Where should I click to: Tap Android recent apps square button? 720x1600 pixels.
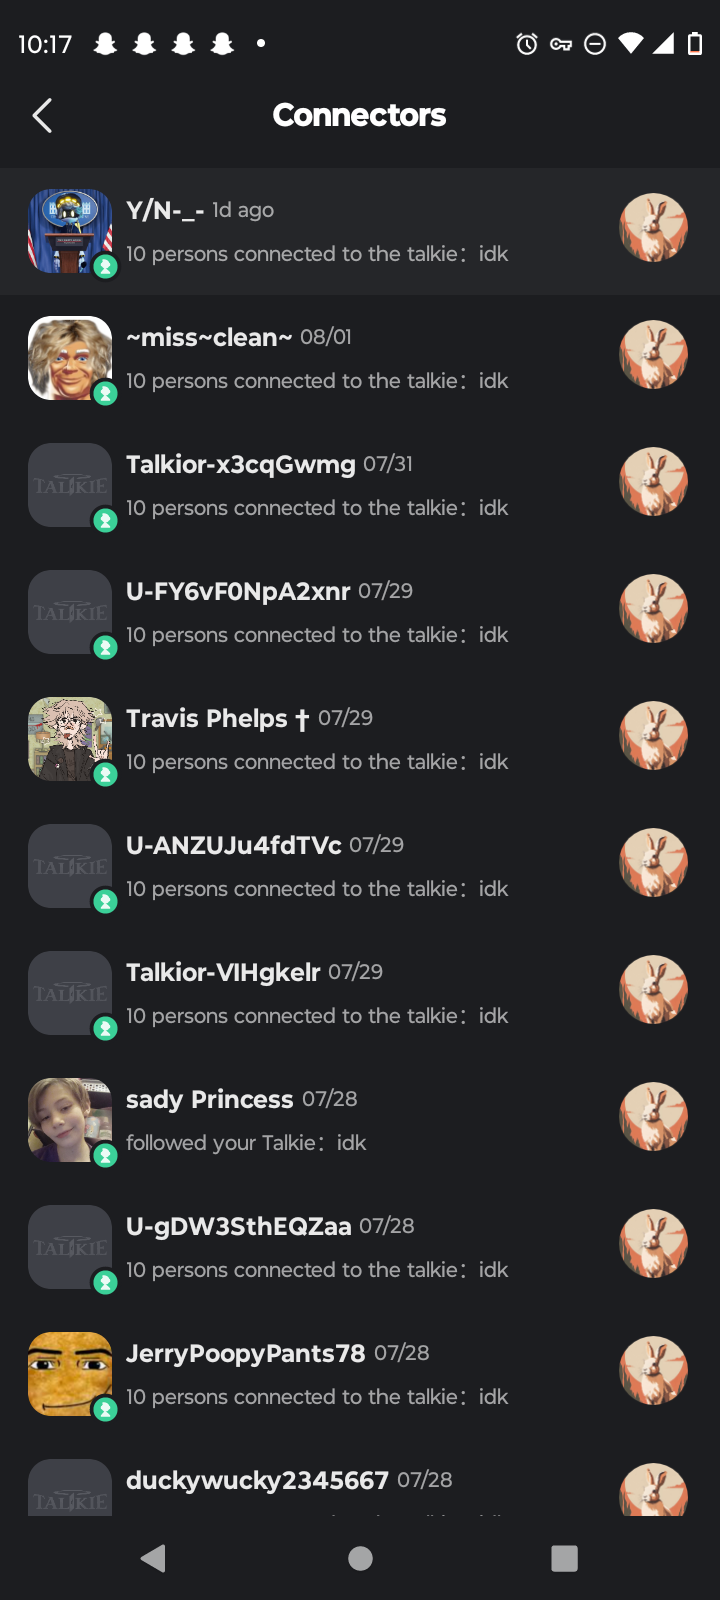pyautogui.click(x=565, y=1558)
